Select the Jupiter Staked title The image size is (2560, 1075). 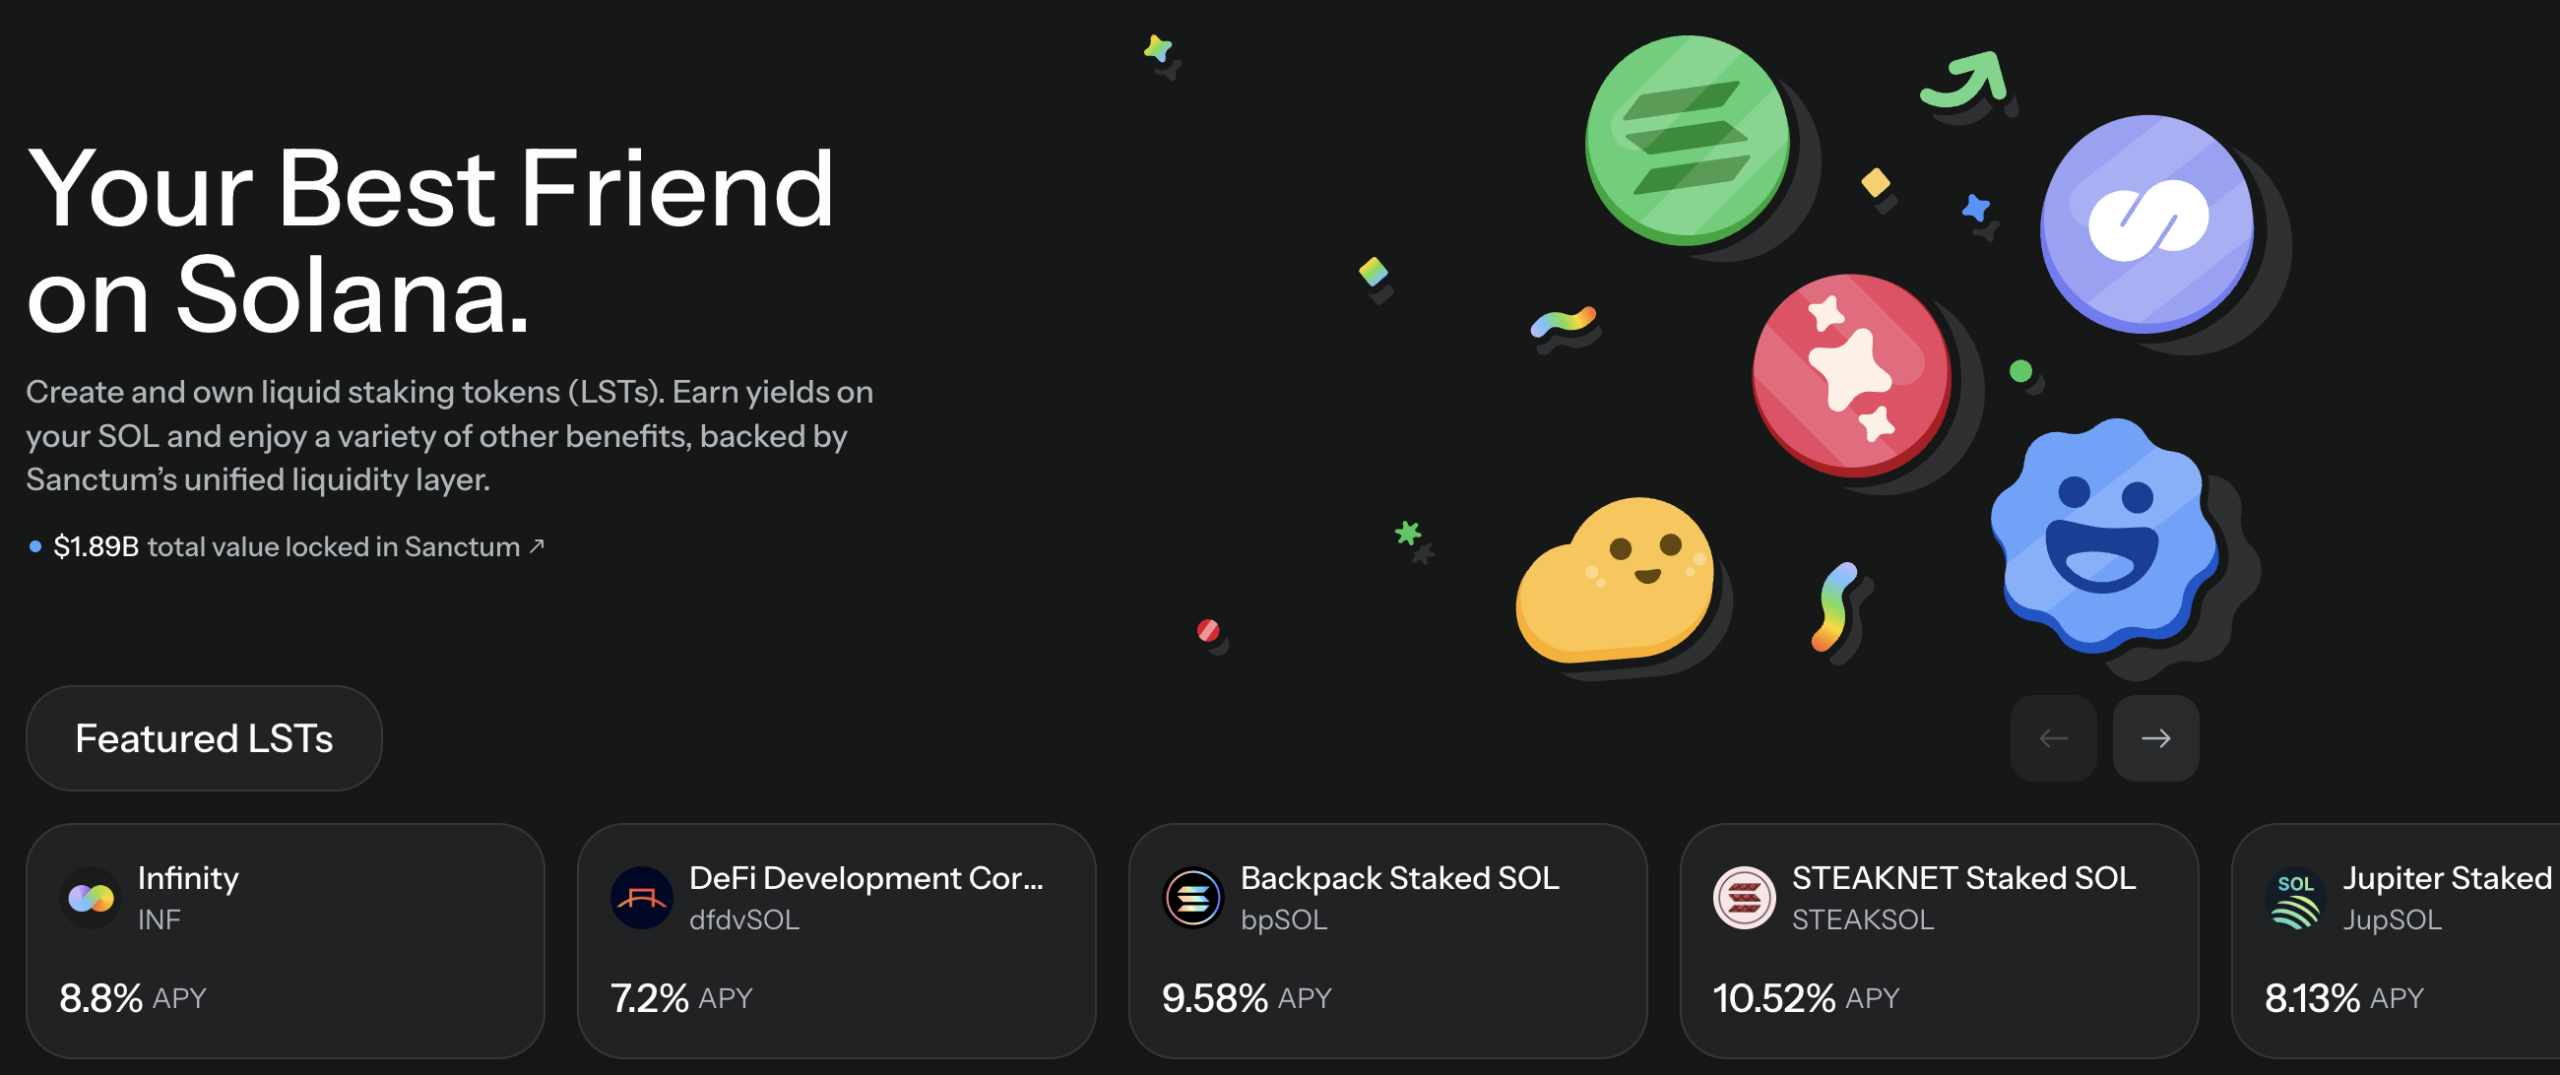pos(2448,878)
